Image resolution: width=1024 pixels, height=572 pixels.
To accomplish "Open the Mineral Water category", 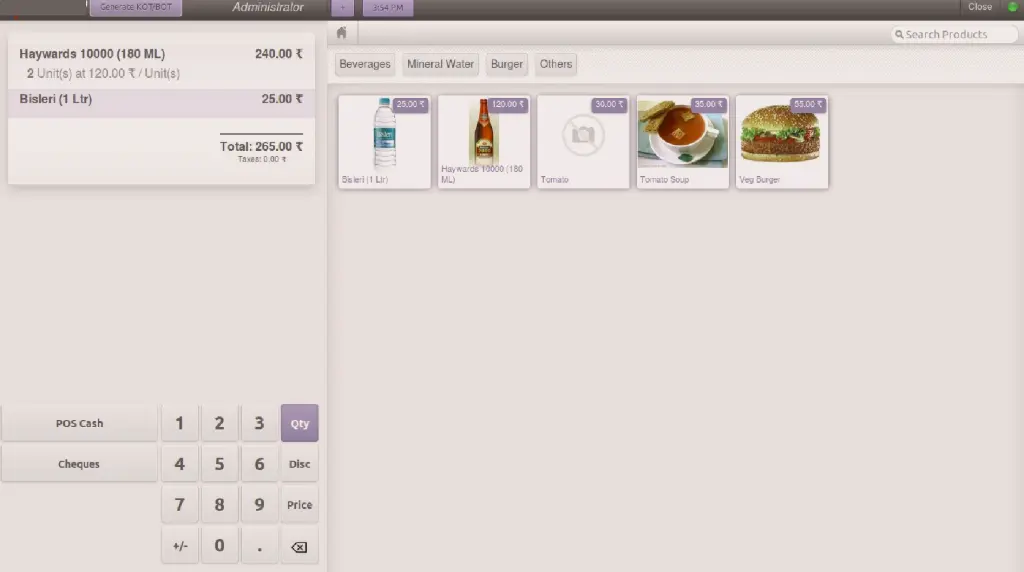I will [440, 64].
